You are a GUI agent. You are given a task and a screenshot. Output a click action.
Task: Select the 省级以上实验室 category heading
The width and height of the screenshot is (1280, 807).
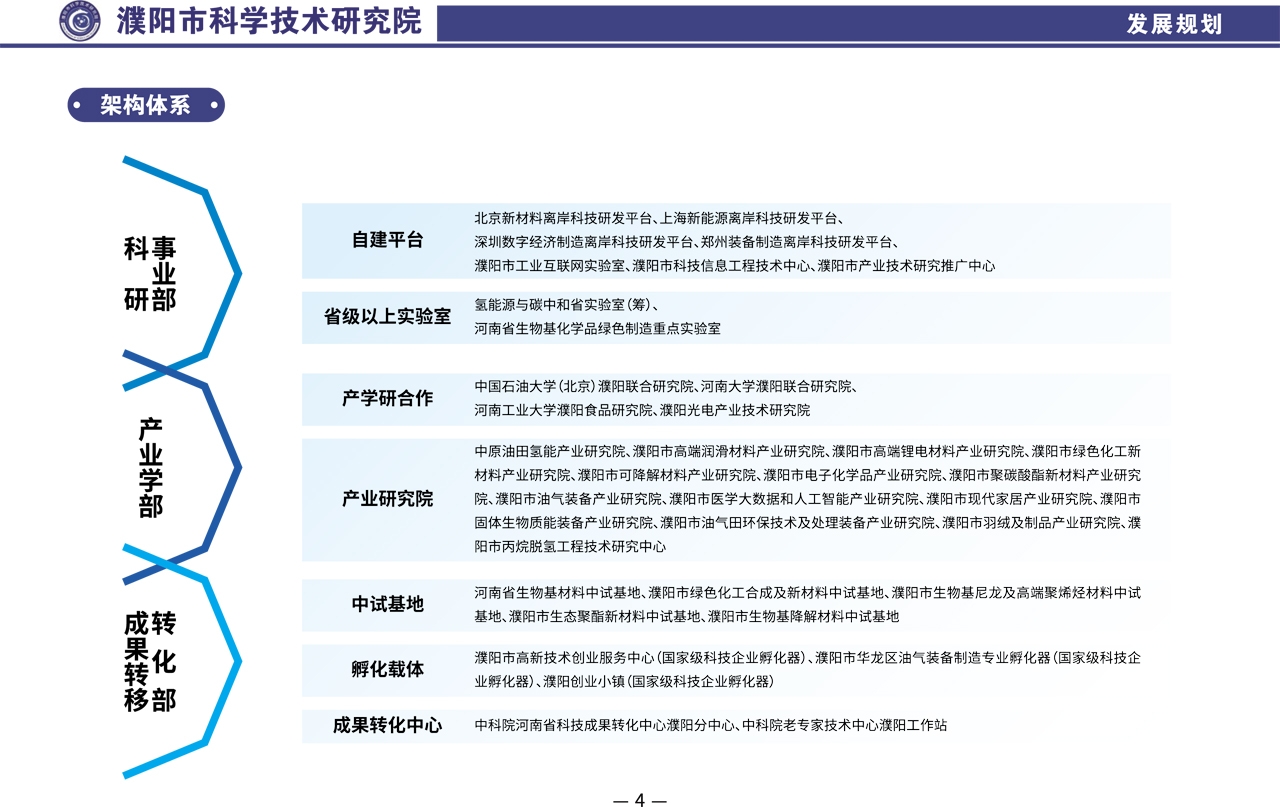pyautogui.click(x=387, y=317)
